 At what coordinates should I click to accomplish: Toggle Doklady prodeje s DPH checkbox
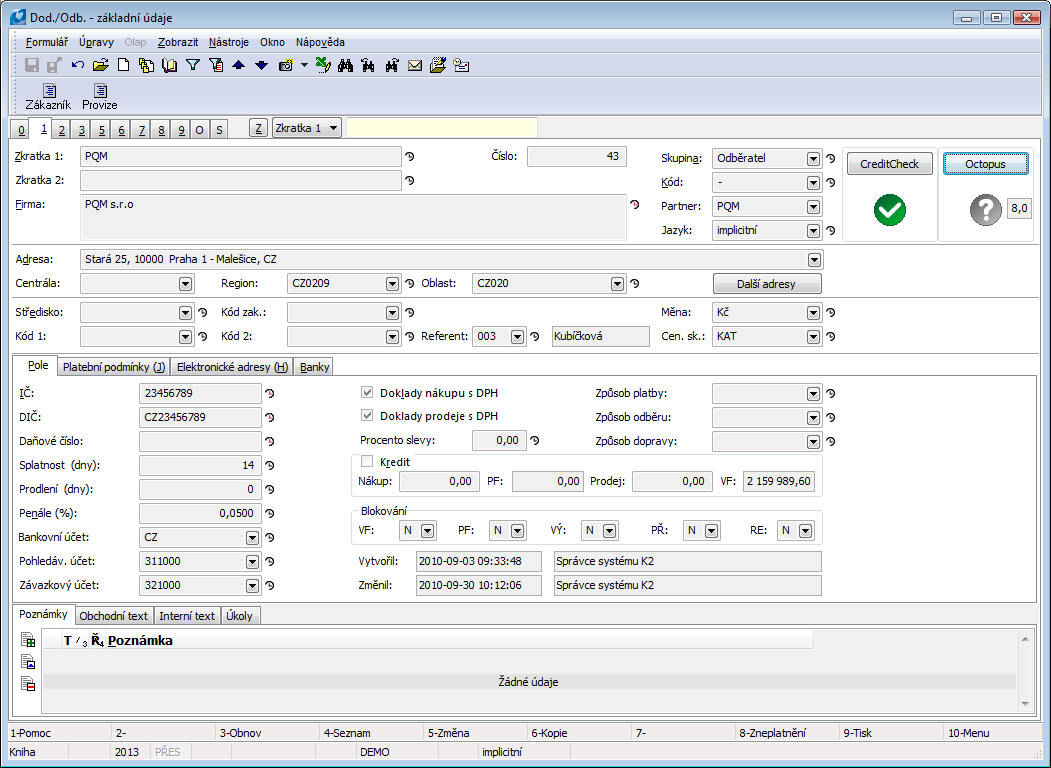[x=367, y=416]
